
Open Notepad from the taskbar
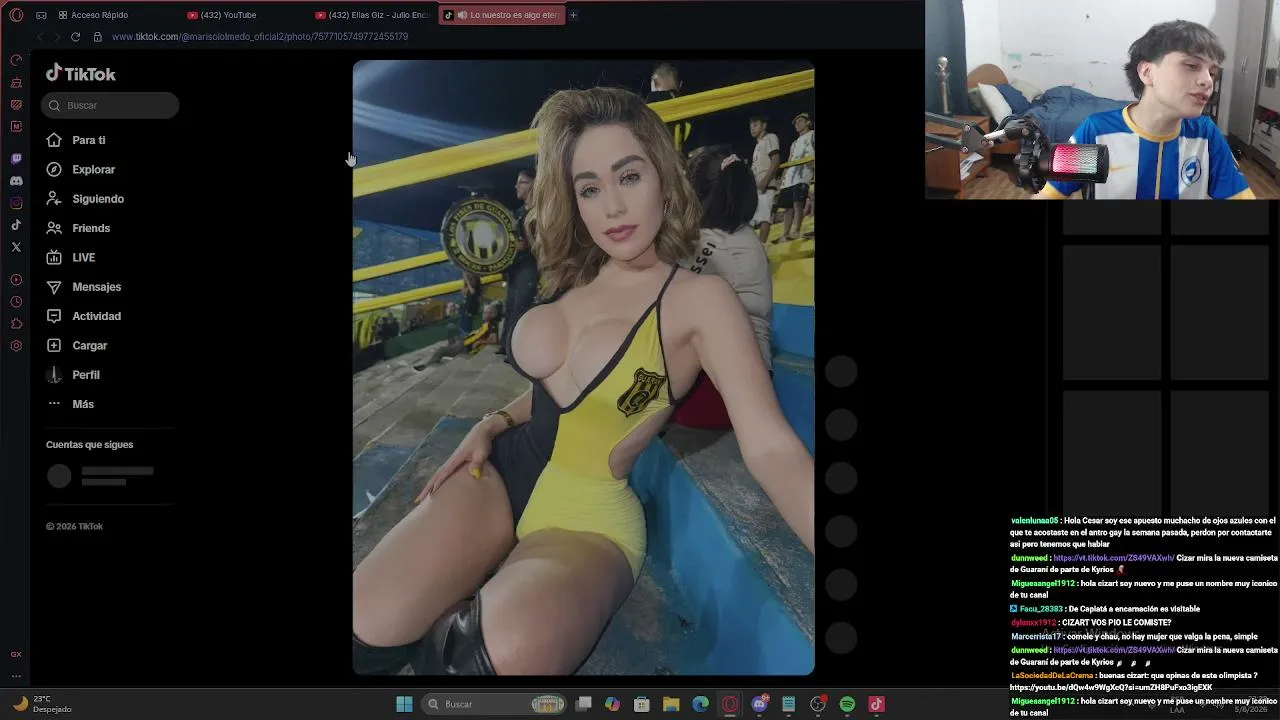[789, 704]
